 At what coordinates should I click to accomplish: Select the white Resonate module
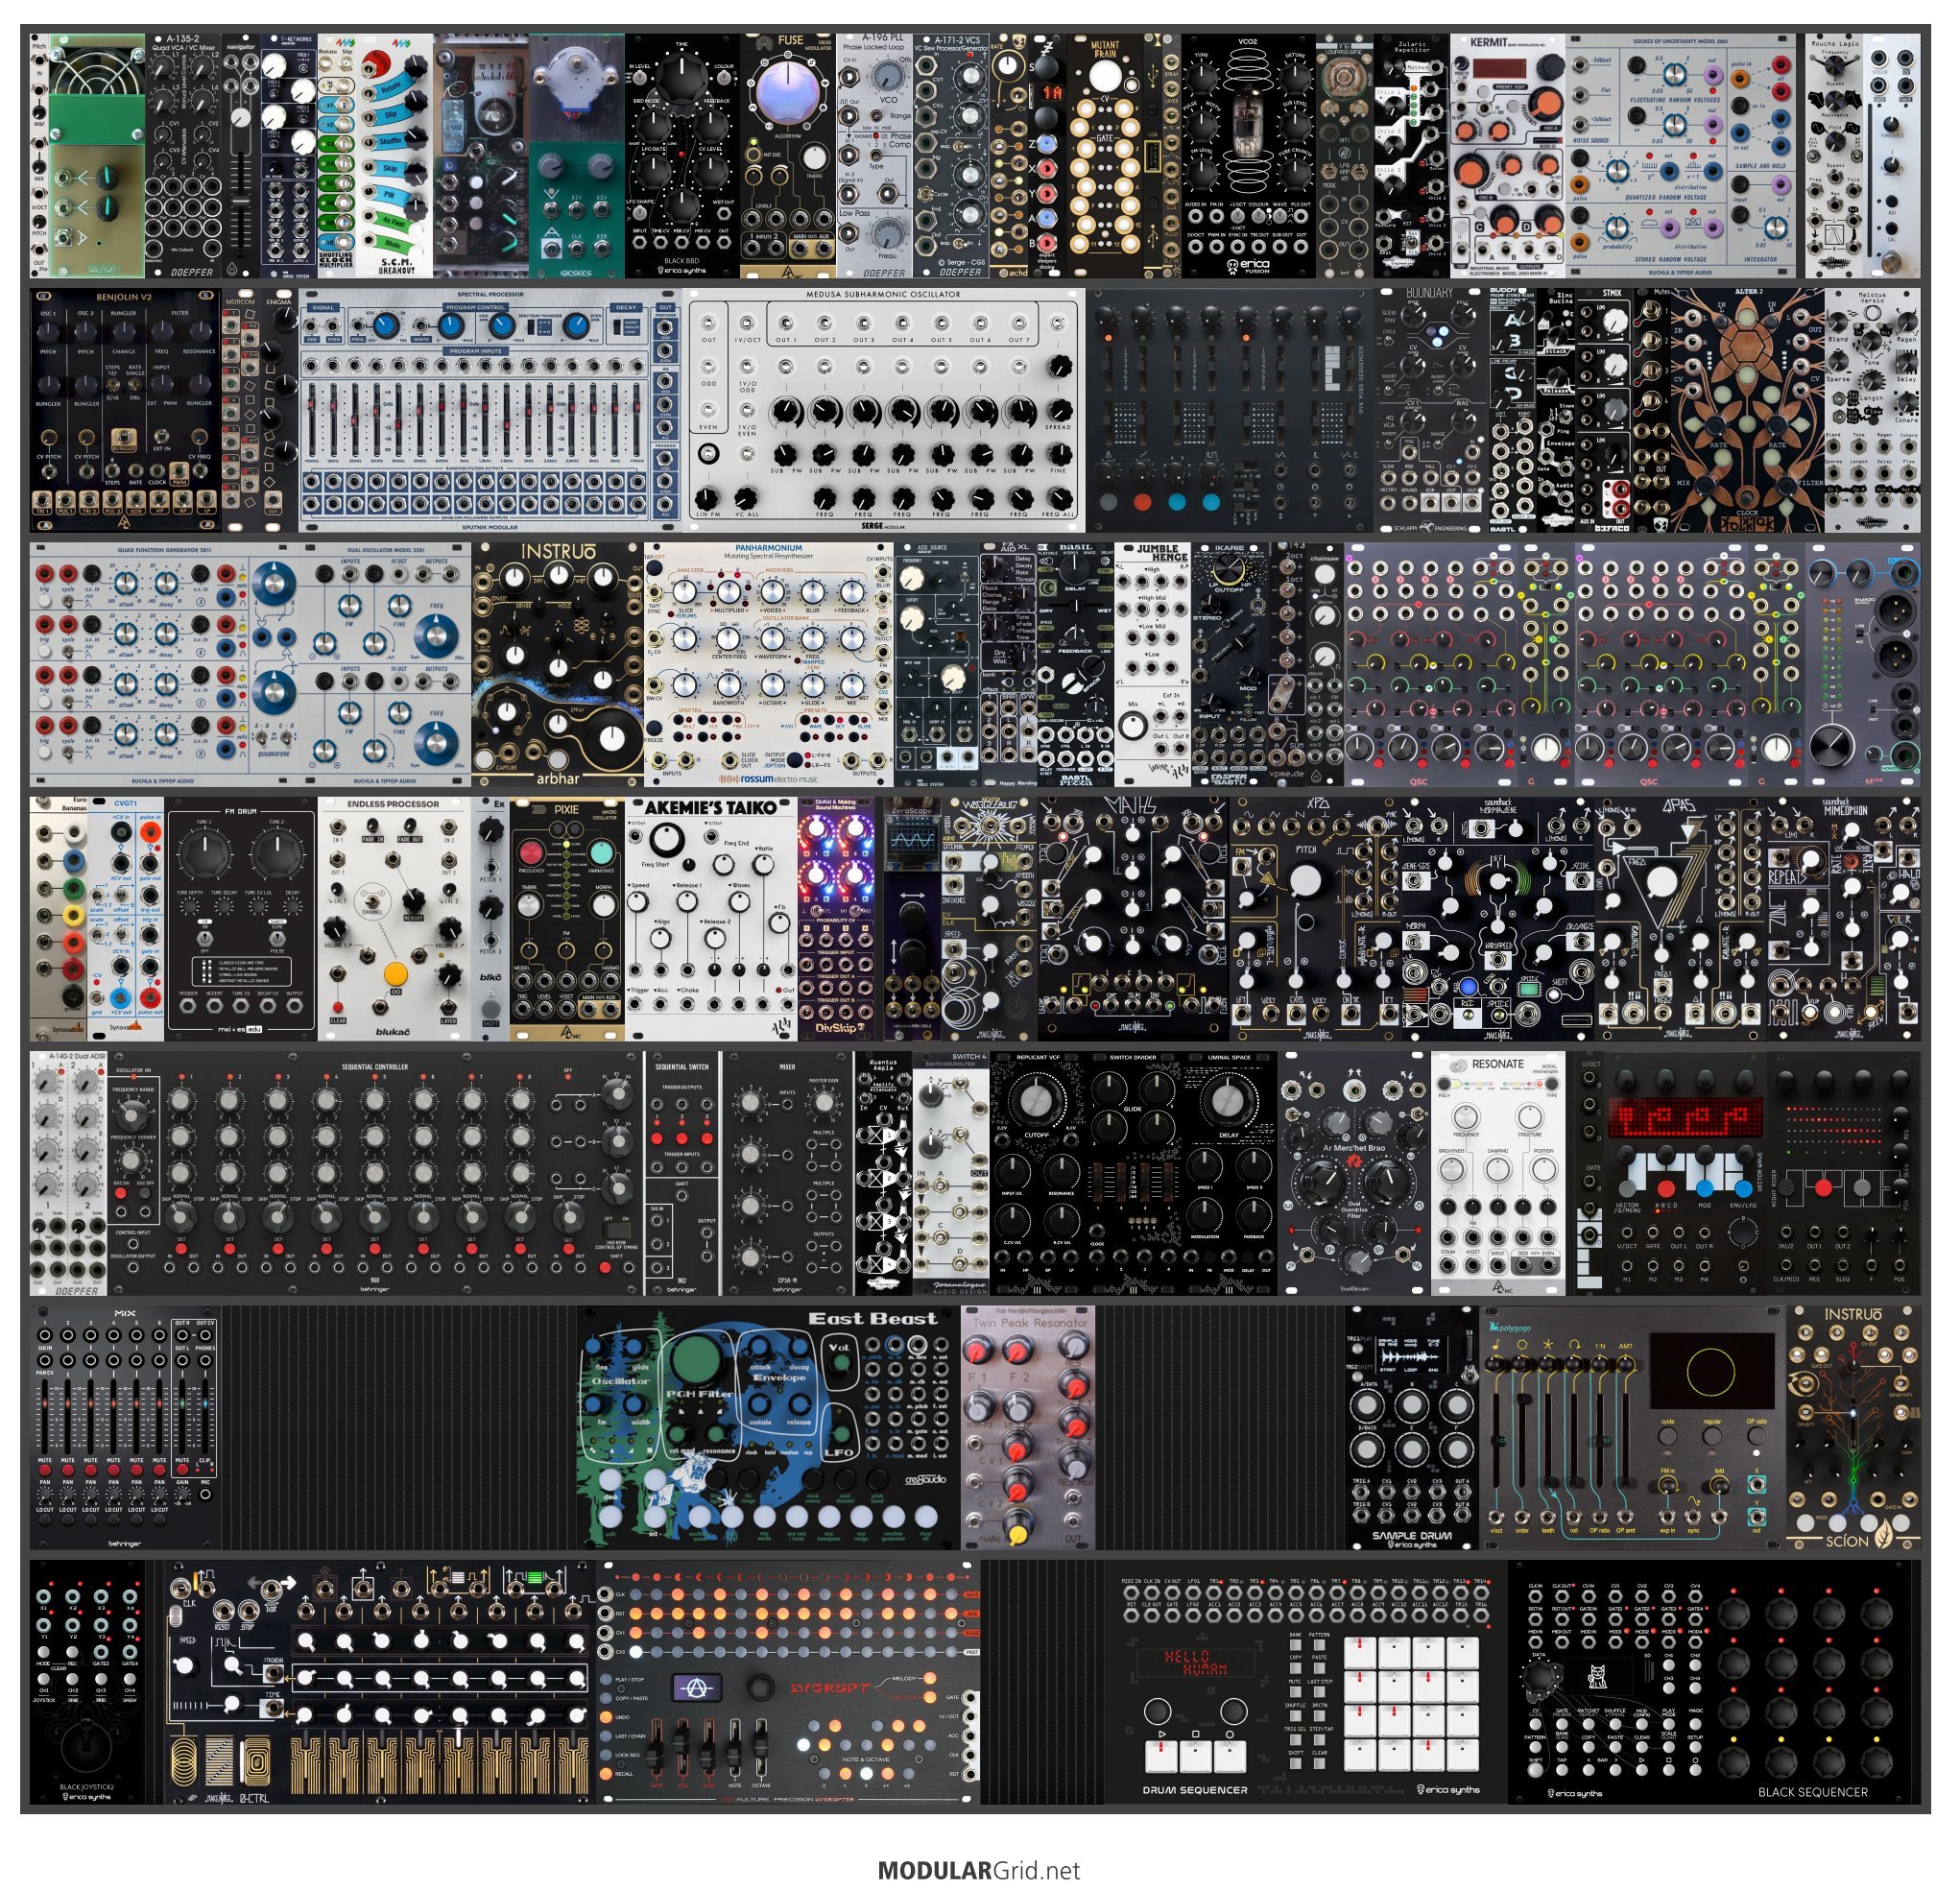1497,1173
